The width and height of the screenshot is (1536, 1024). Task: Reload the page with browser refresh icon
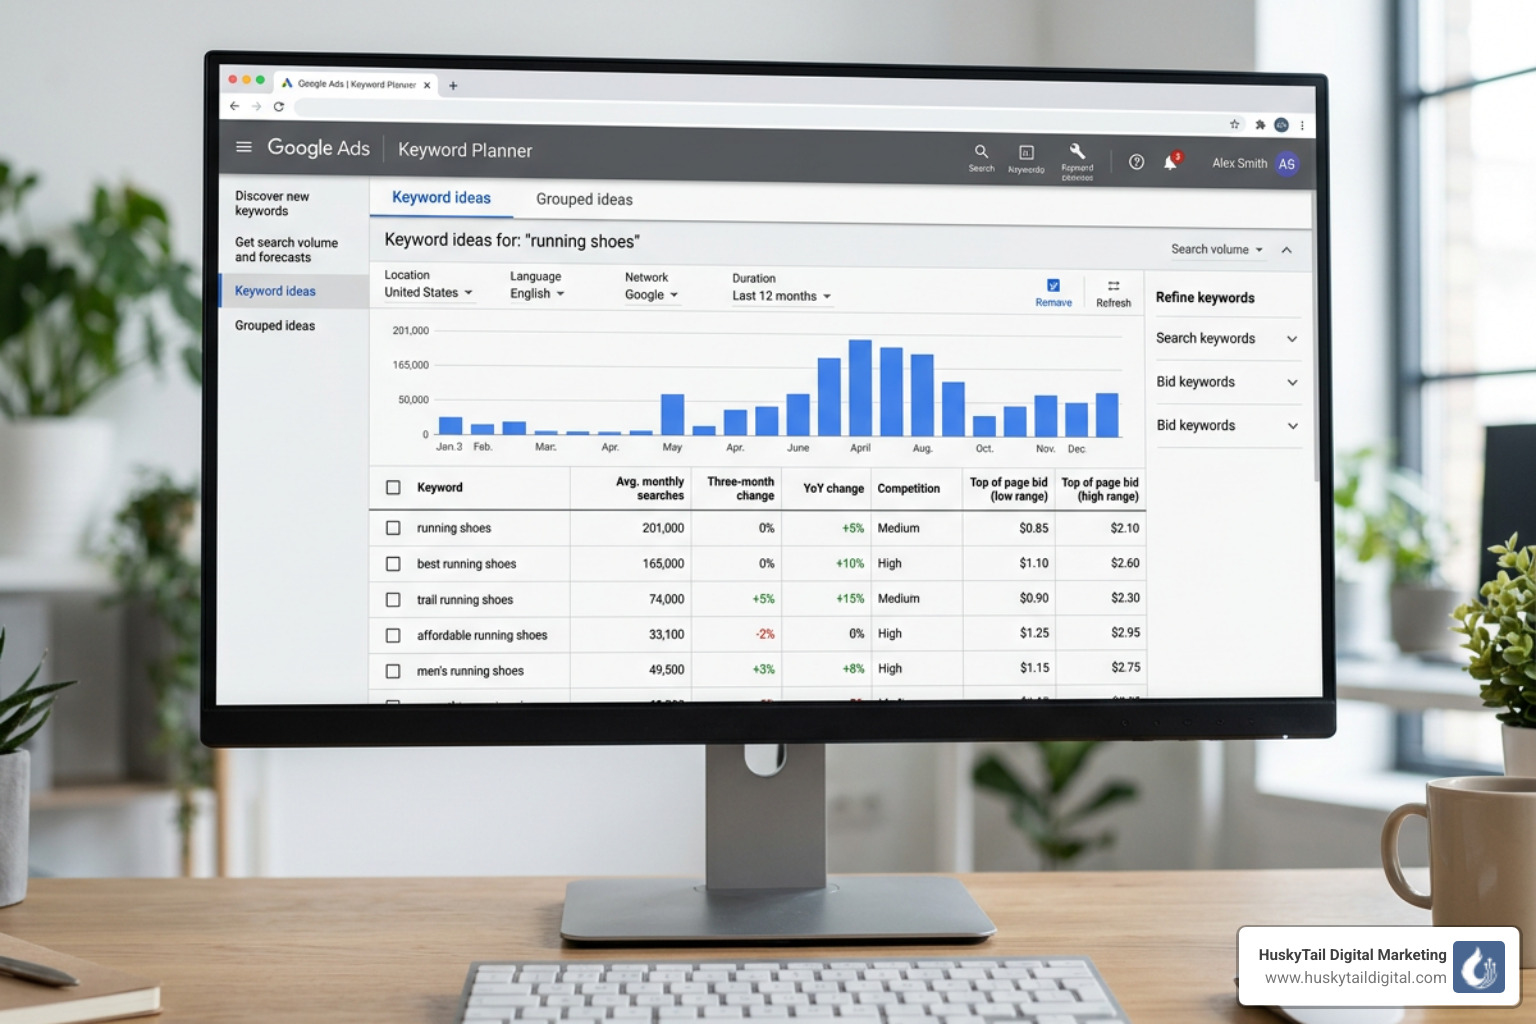pos(279,107)
